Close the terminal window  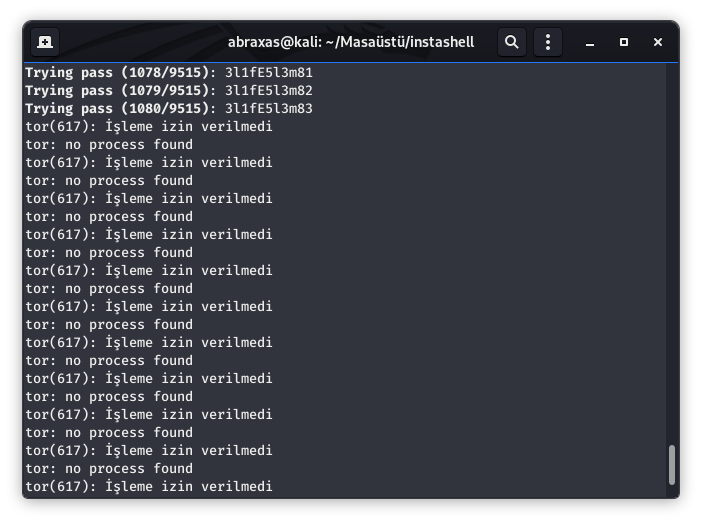tap(658, 42)
